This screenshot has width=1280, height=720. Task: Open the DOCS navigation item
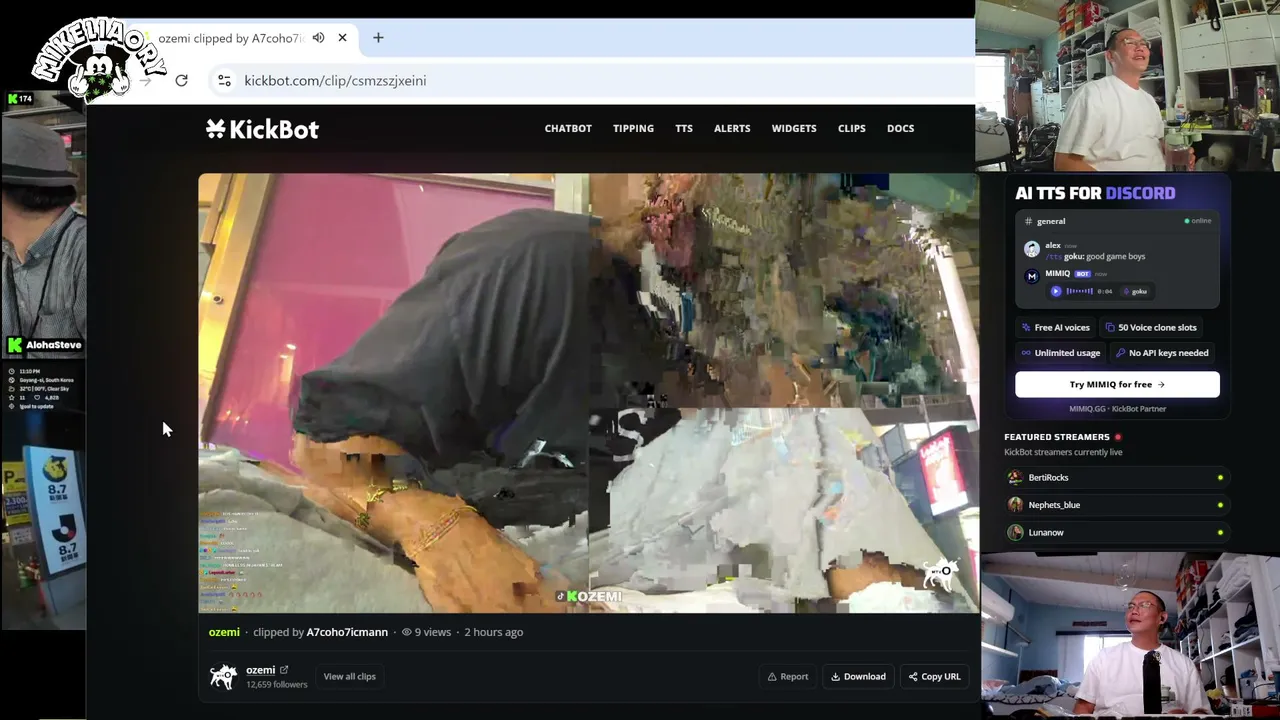[900, 128]
